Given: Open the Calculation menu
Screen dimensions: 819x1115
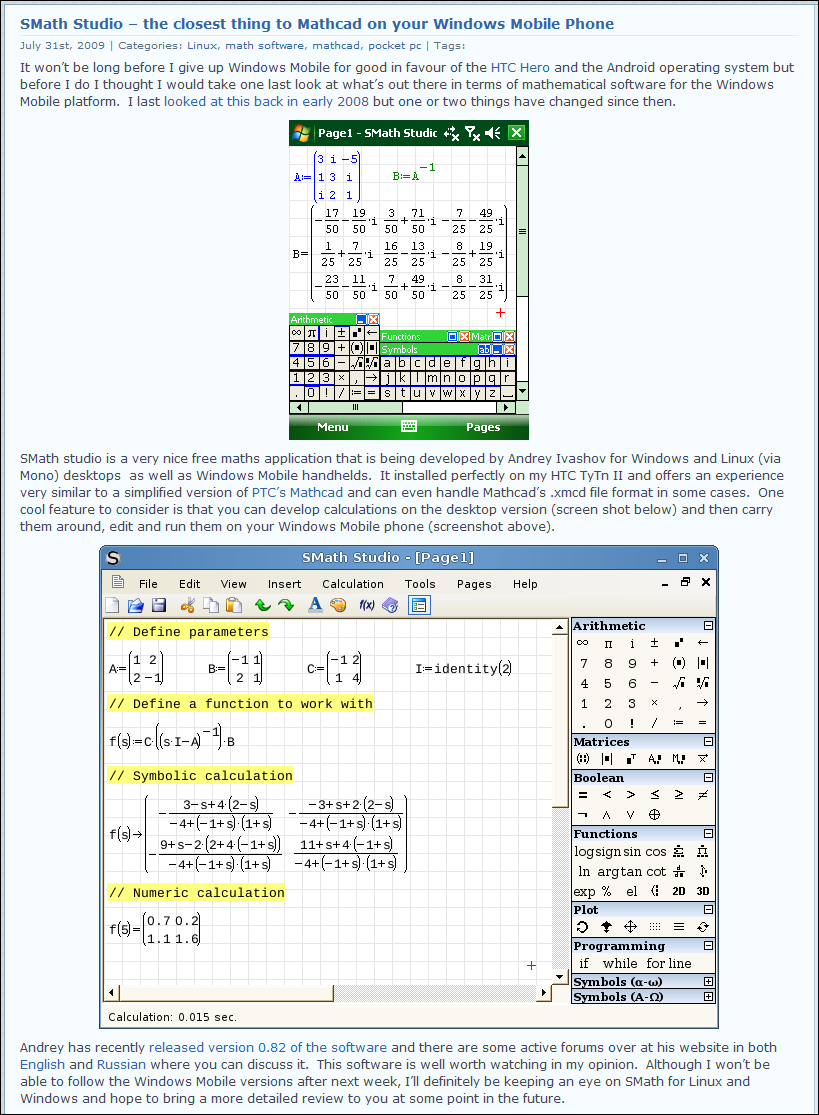Looking at the screenshot, I should (352, 584).
